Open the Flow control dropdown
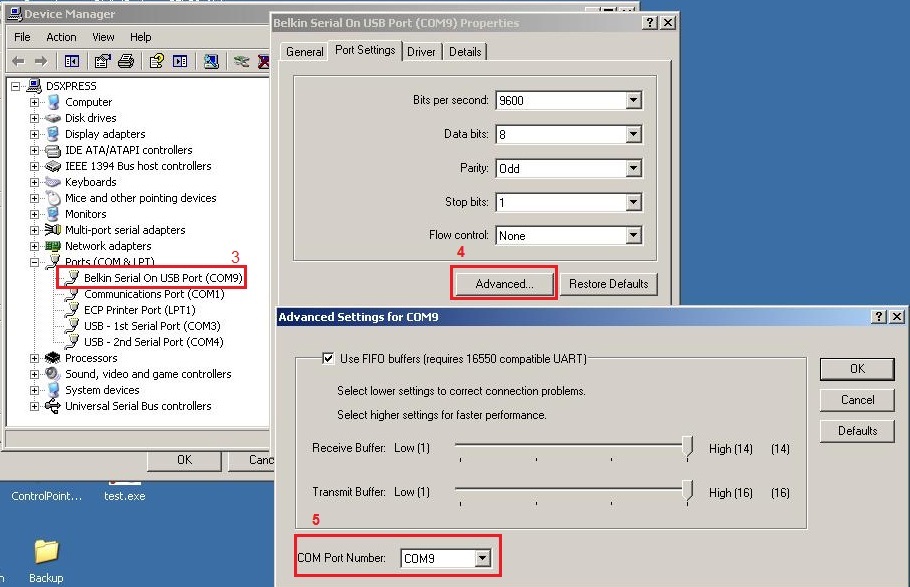This screenshot has width=910, height=587. 631,235
